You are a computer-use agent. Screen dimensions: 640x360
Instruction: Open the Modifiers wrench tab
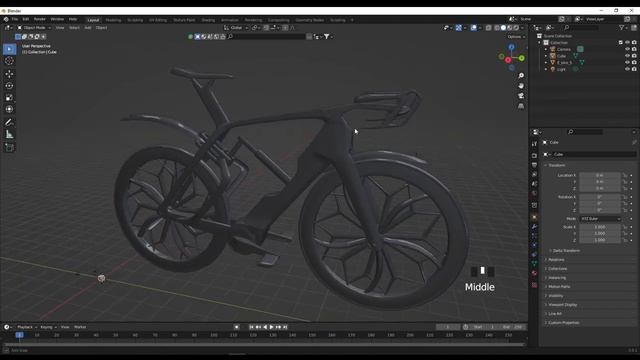click(x=534, y=227)
